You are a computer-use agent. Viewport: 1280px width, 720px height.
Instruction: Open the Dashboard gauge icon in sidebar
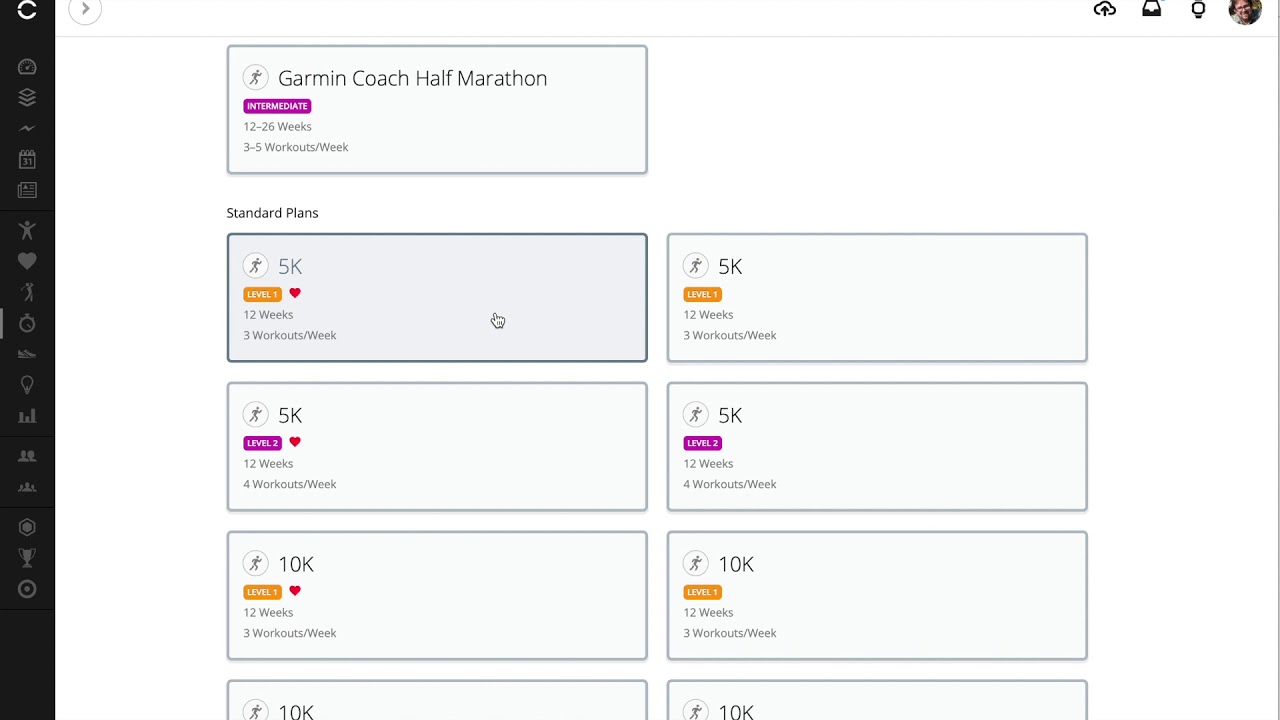click(x=27, y=67)
